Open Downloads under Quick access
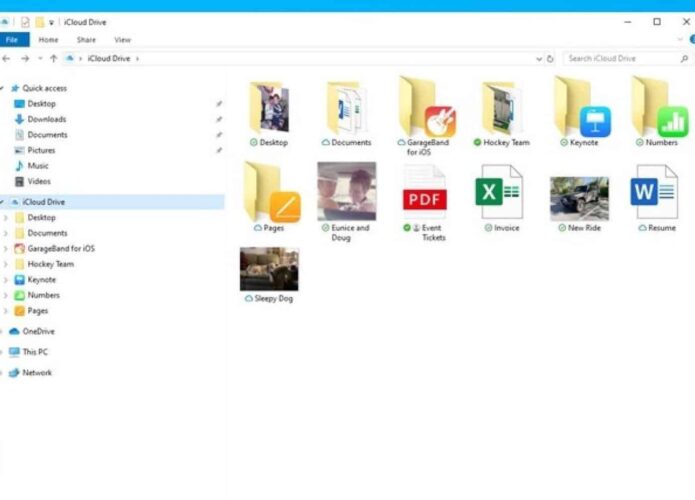The width and height of the screenshot is (695, 500). pos(47,119)
